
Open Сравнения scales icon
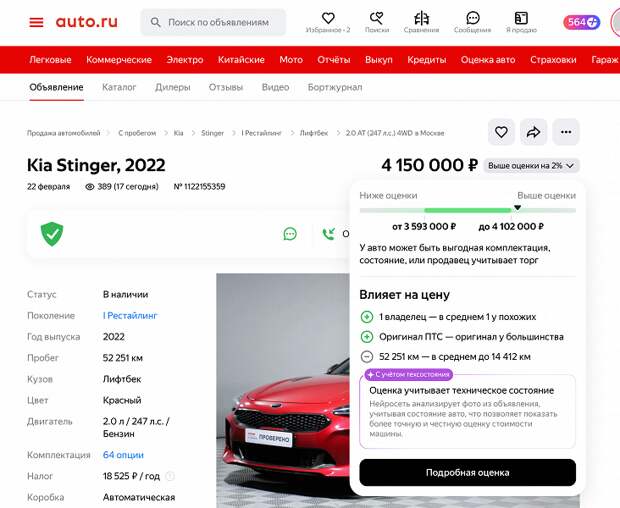point(422,18)
